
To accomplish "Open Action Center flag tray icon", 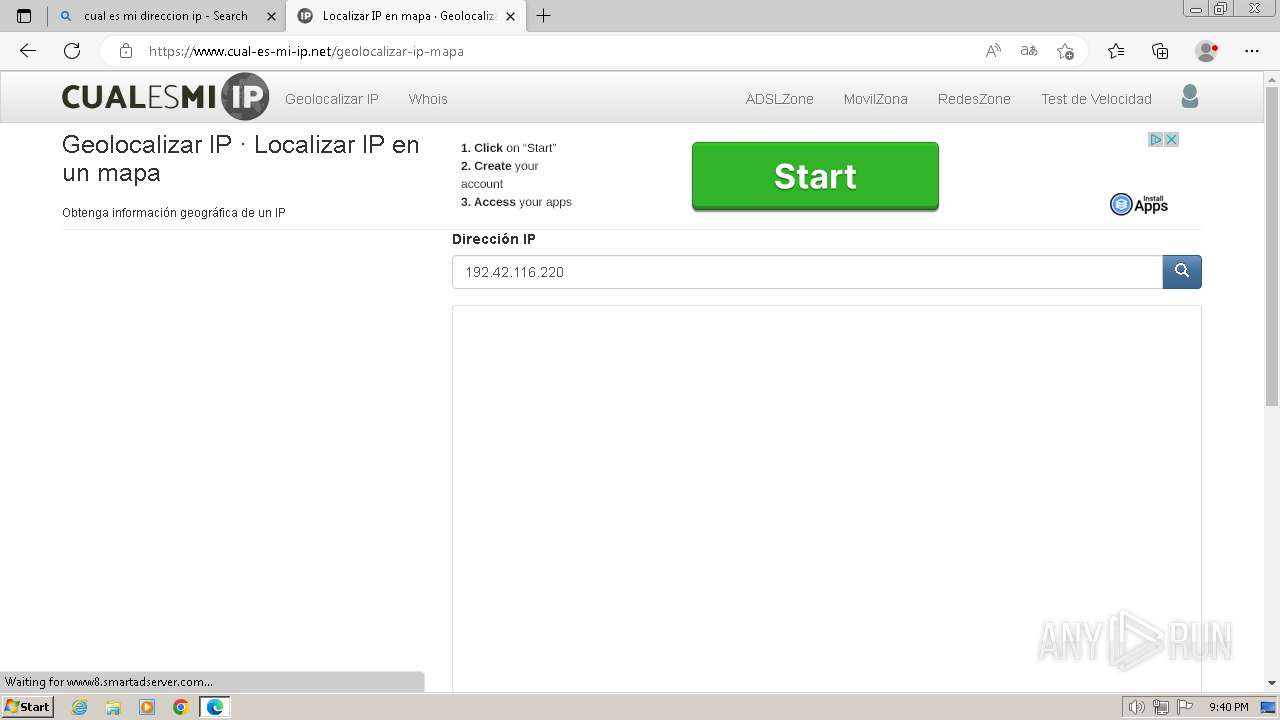I will tap(1185, 707).
